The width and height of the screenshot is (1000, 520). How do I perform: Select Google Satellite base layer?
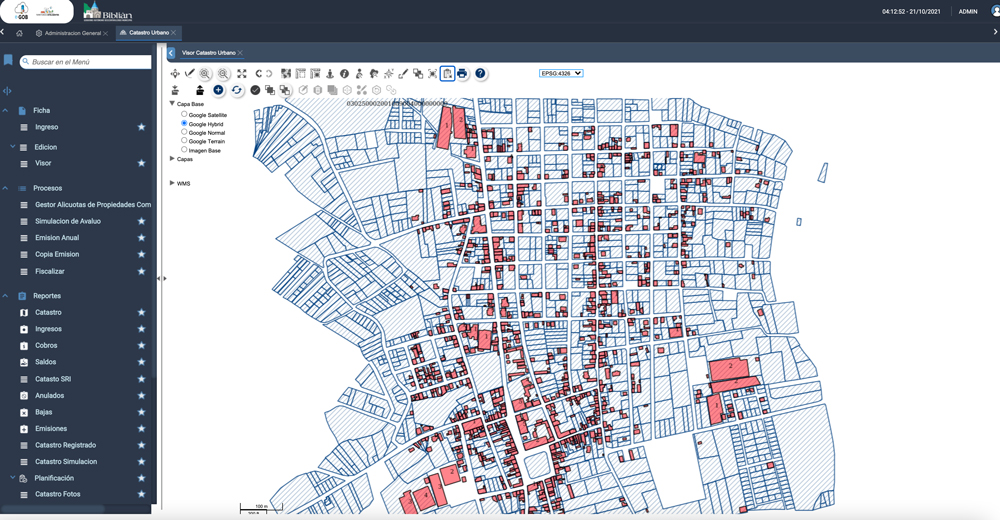pyautogui.click(x=184, y=115)
